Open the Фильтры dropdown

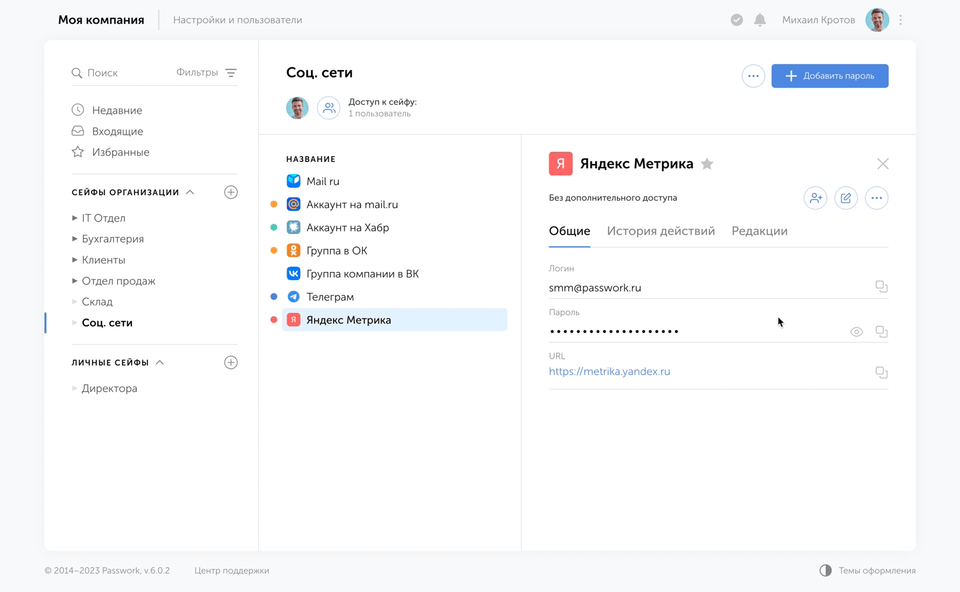pos(206,73)
